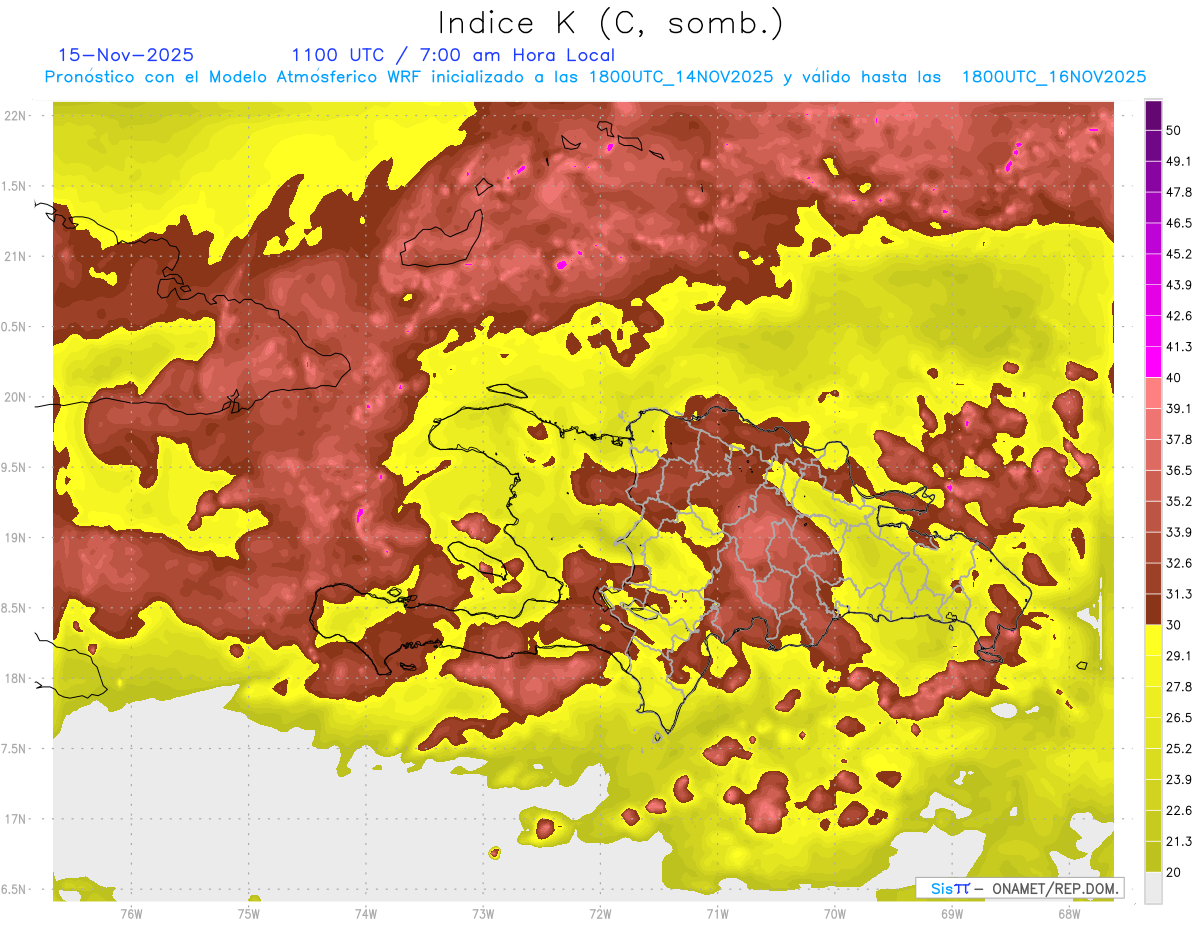Click the "76W" longitude label
This screenshot has height=927, width=1200.
[x=131, y=914]
